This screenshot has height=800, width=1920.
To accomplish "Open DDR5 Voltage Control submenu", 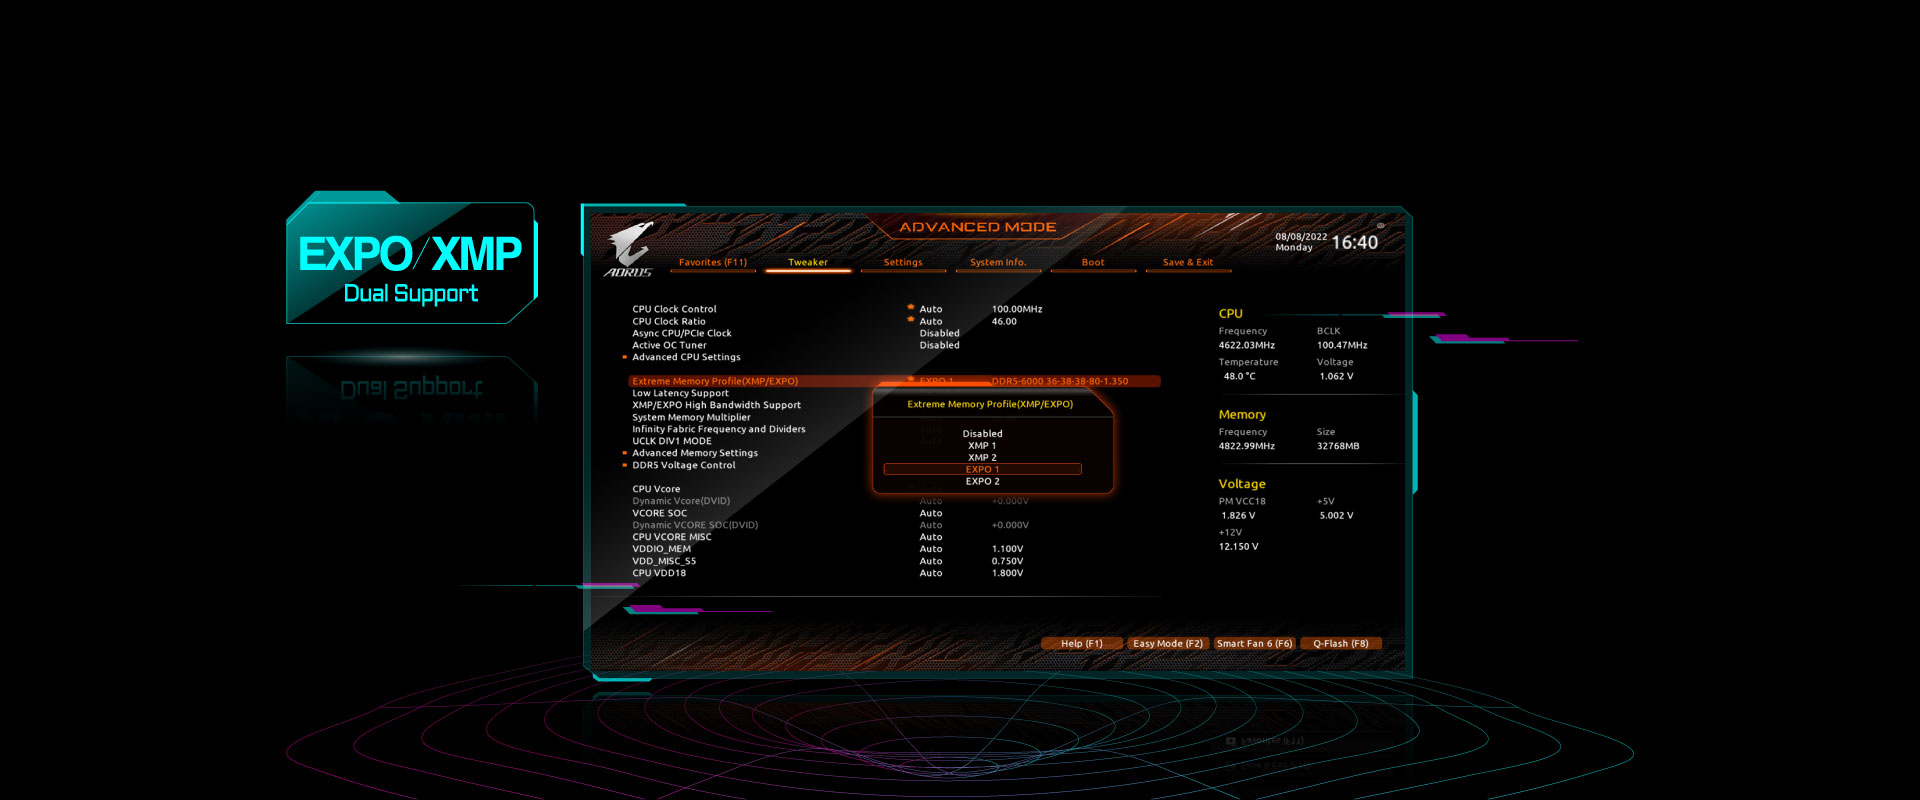I will coord(683,465).
